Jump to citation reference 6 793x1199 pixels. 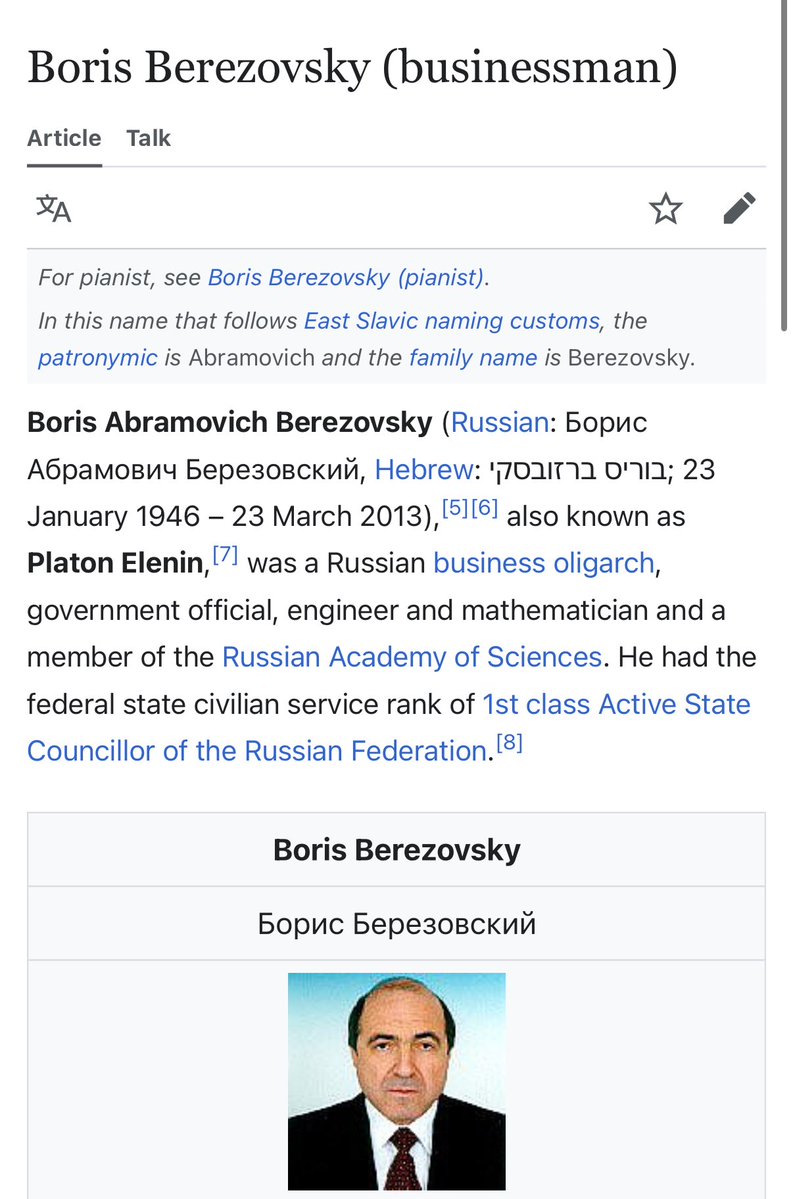pos(484,509)
